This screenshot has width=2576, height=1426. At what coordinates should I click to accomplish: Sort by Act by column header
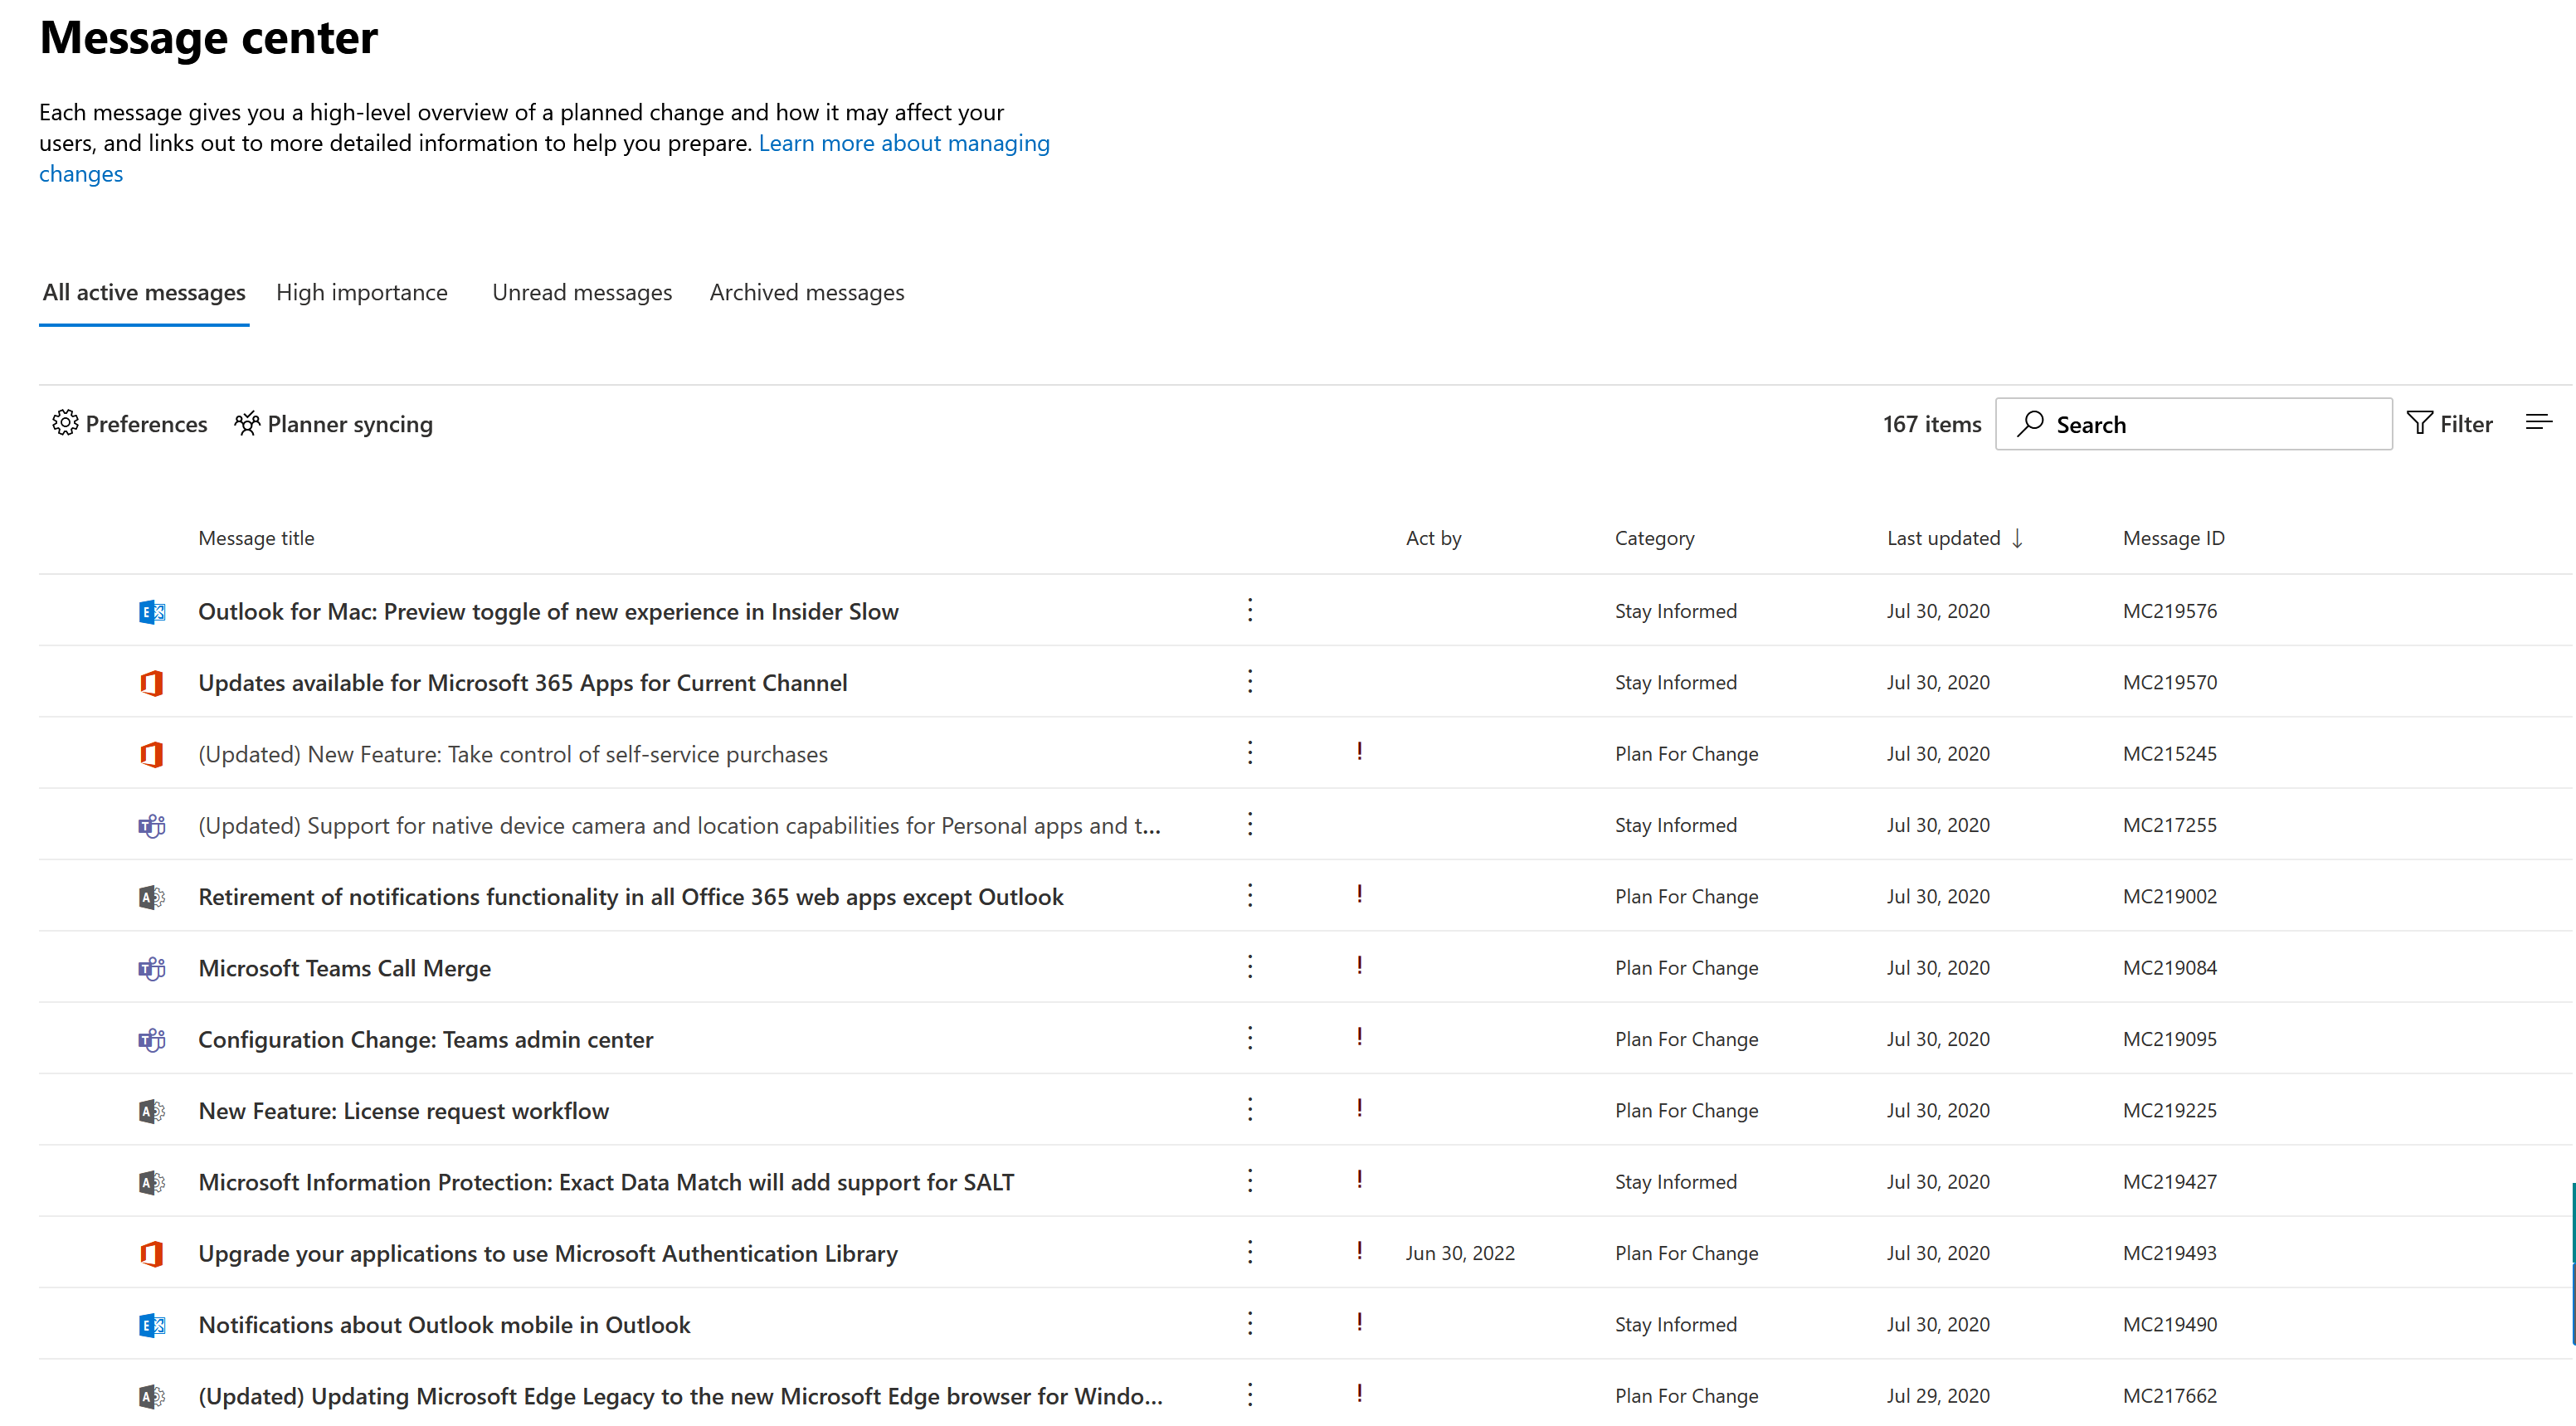click(x=1433, y=538)
